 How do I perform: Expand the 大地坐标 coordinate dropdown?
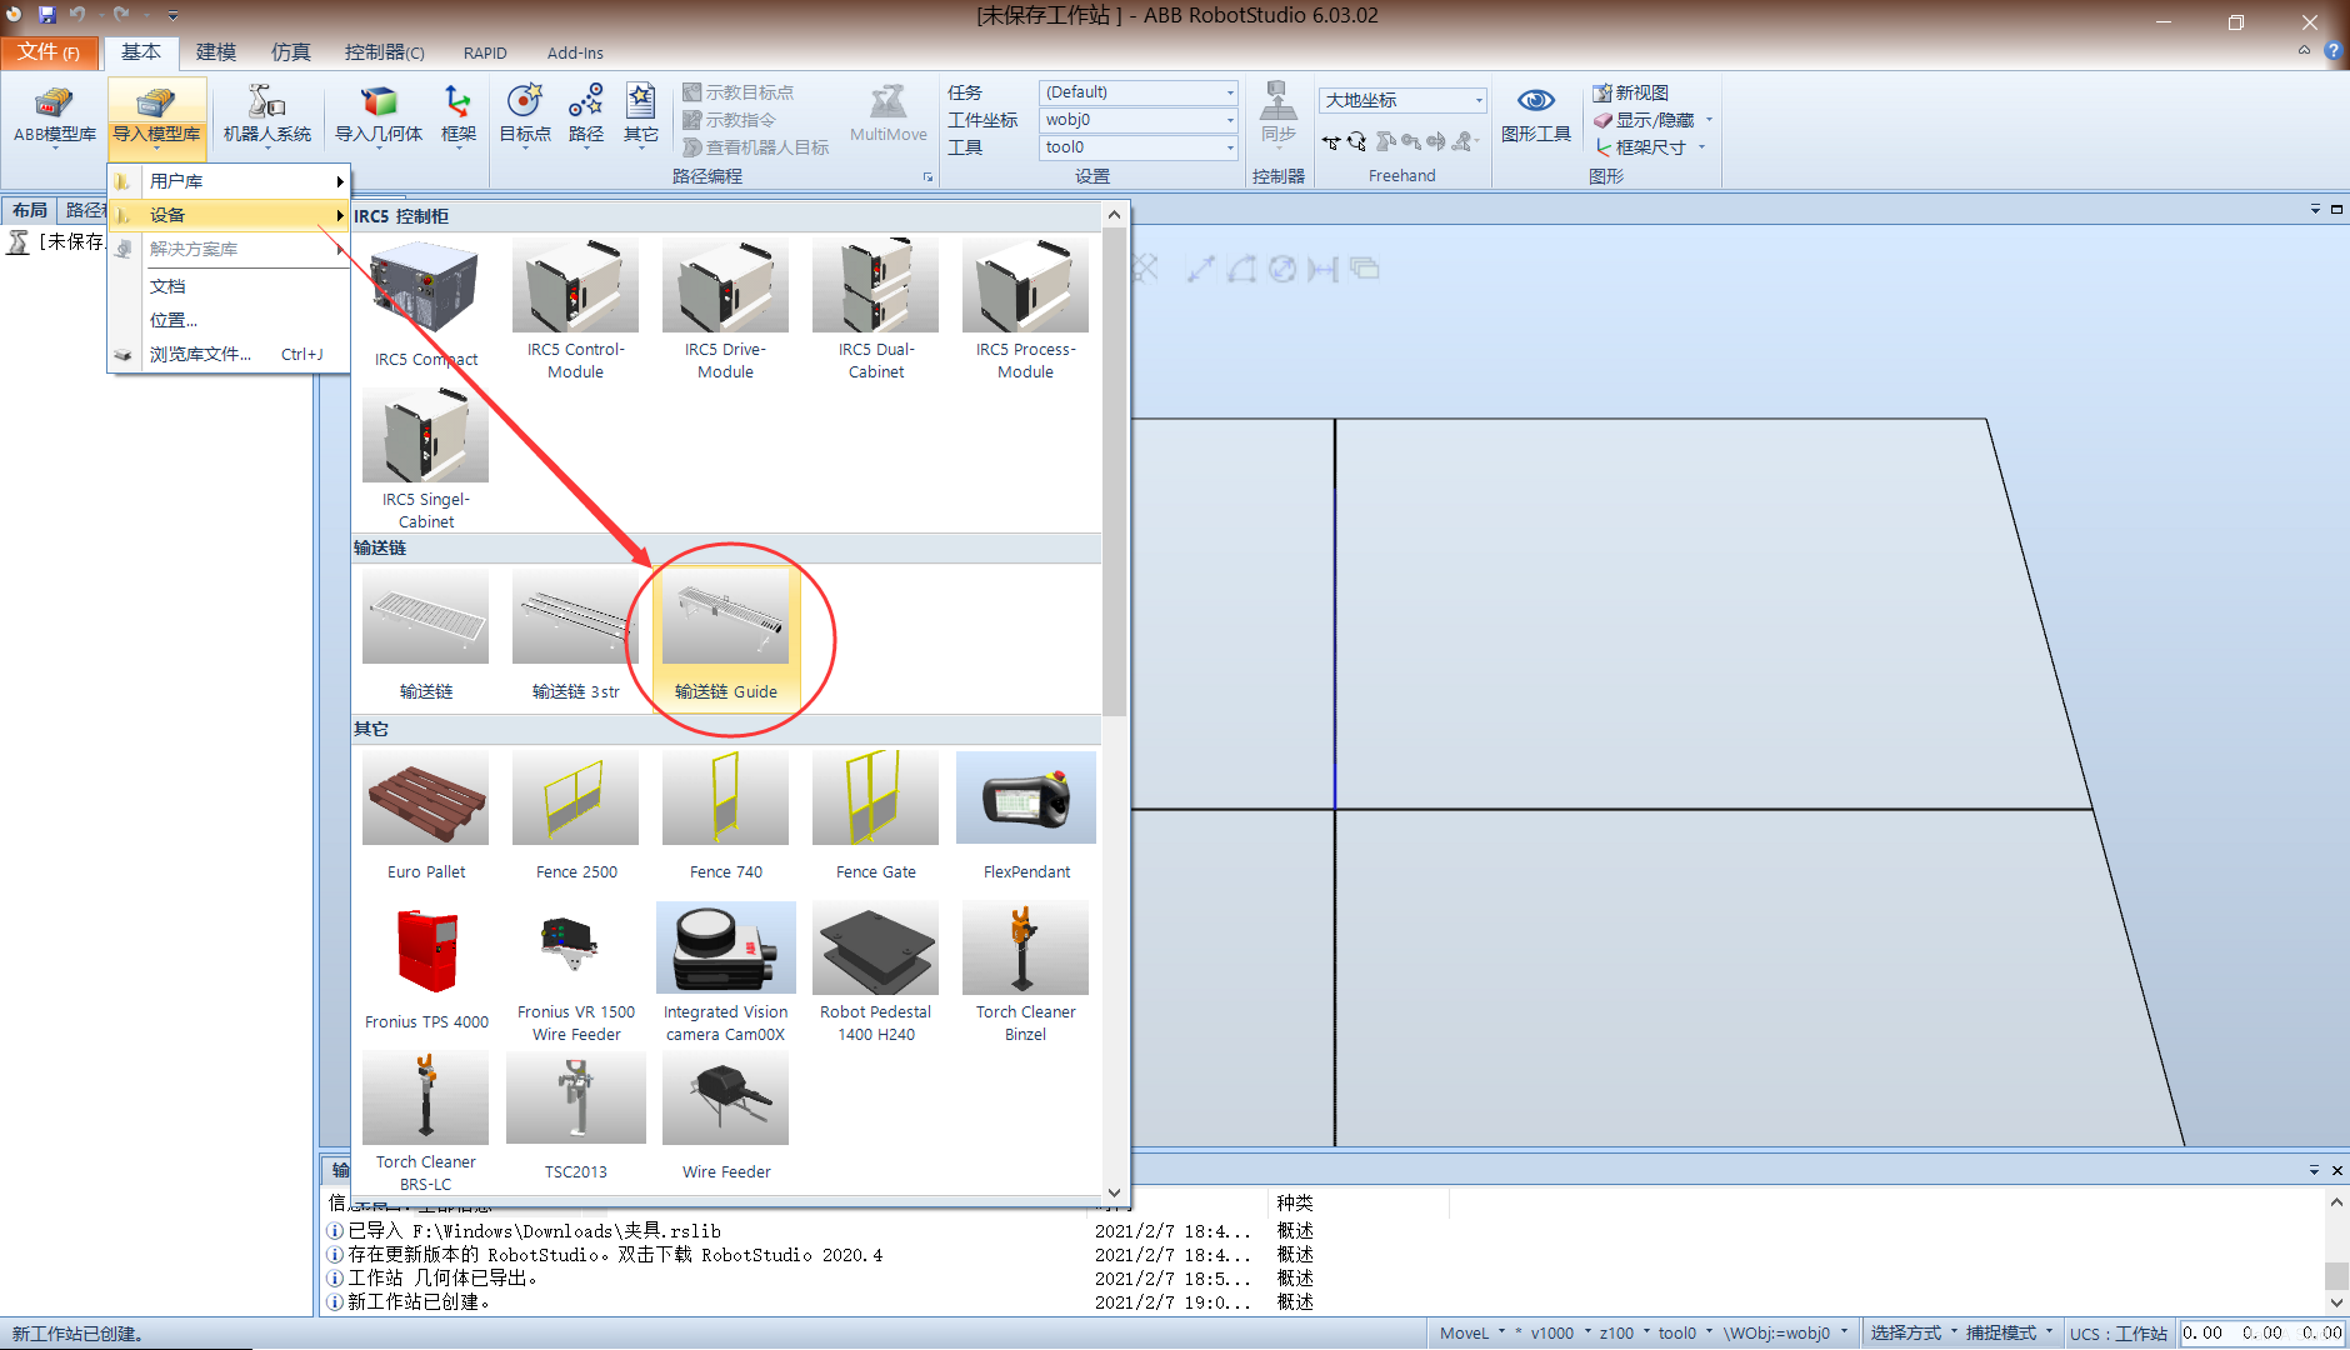pyautogui.click(x=1402, y=100)
